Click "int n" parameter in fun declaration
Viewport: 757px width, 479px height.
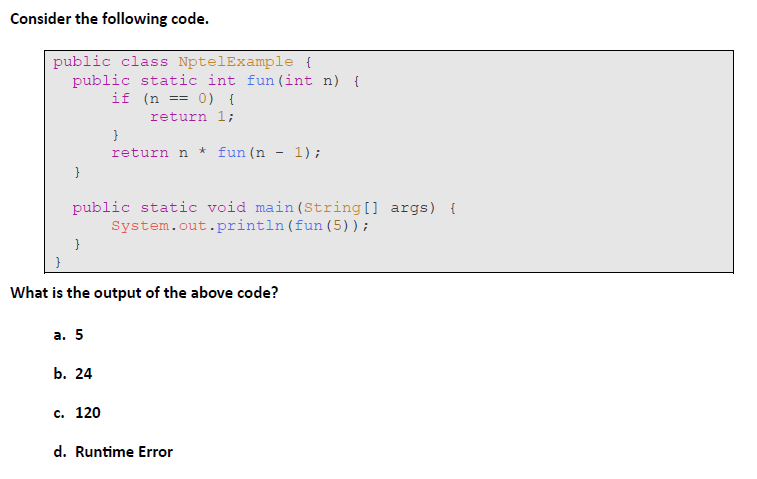[312, 80]
